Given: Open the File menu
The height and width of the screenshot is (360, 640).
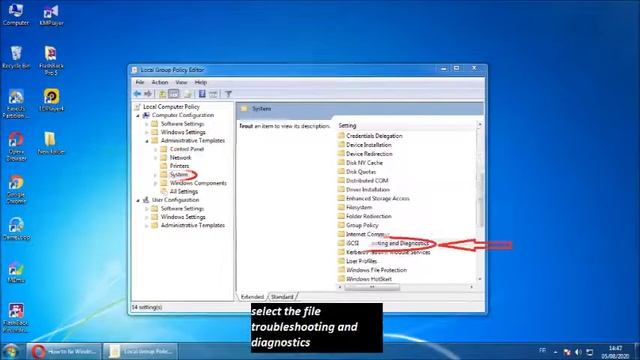Looking at the screenshot, I should tap(140, 82).
